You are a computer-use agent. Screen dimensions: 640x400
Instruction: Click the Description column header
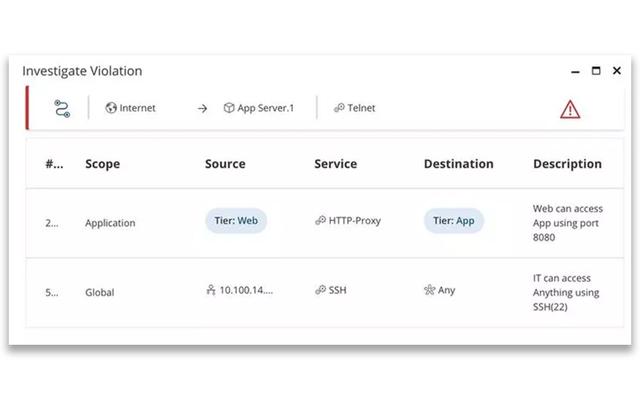567,164
